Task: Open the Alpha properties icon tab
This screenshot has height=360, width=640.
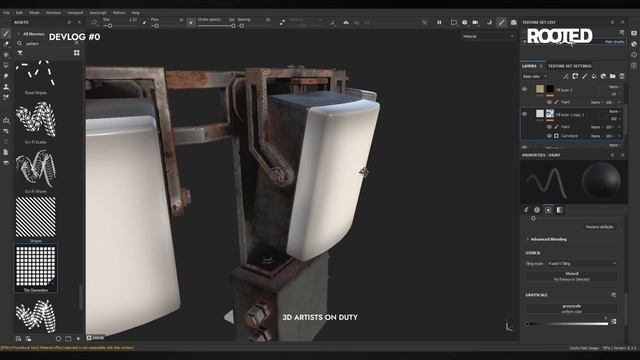Action: (537, 210)
